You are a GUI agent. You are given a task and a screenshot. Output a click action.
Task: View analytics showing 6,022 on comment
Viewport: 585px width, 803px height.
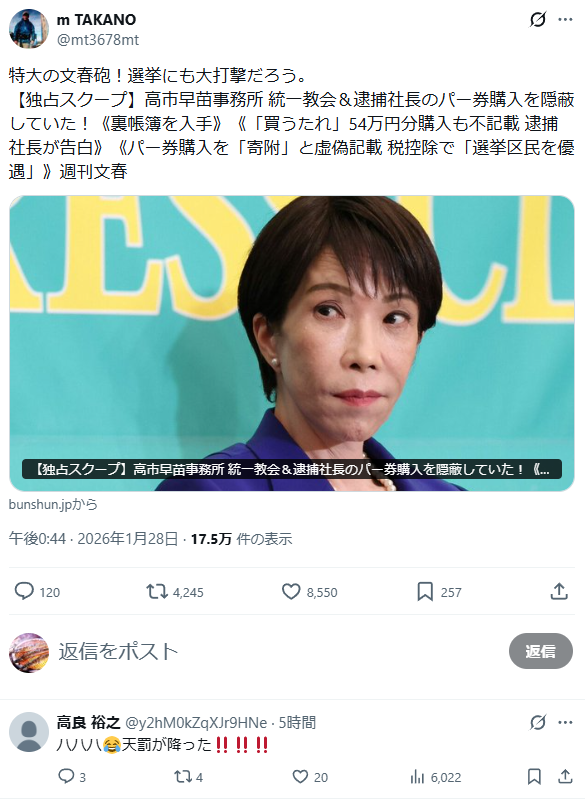(435, 777)
